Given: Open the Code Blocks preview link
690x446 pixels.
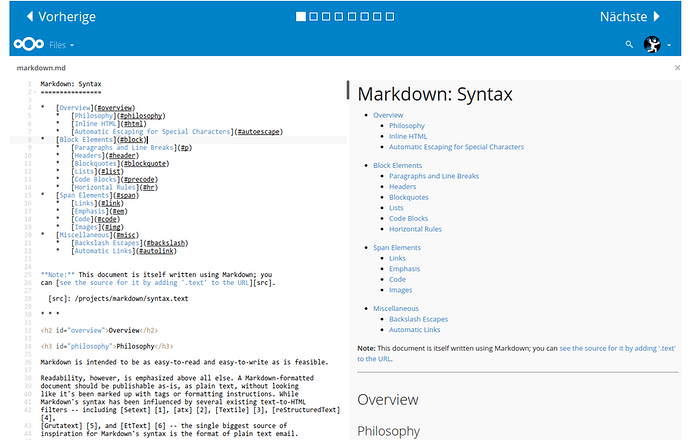Looking at the screenshot, I should point(408,219).
